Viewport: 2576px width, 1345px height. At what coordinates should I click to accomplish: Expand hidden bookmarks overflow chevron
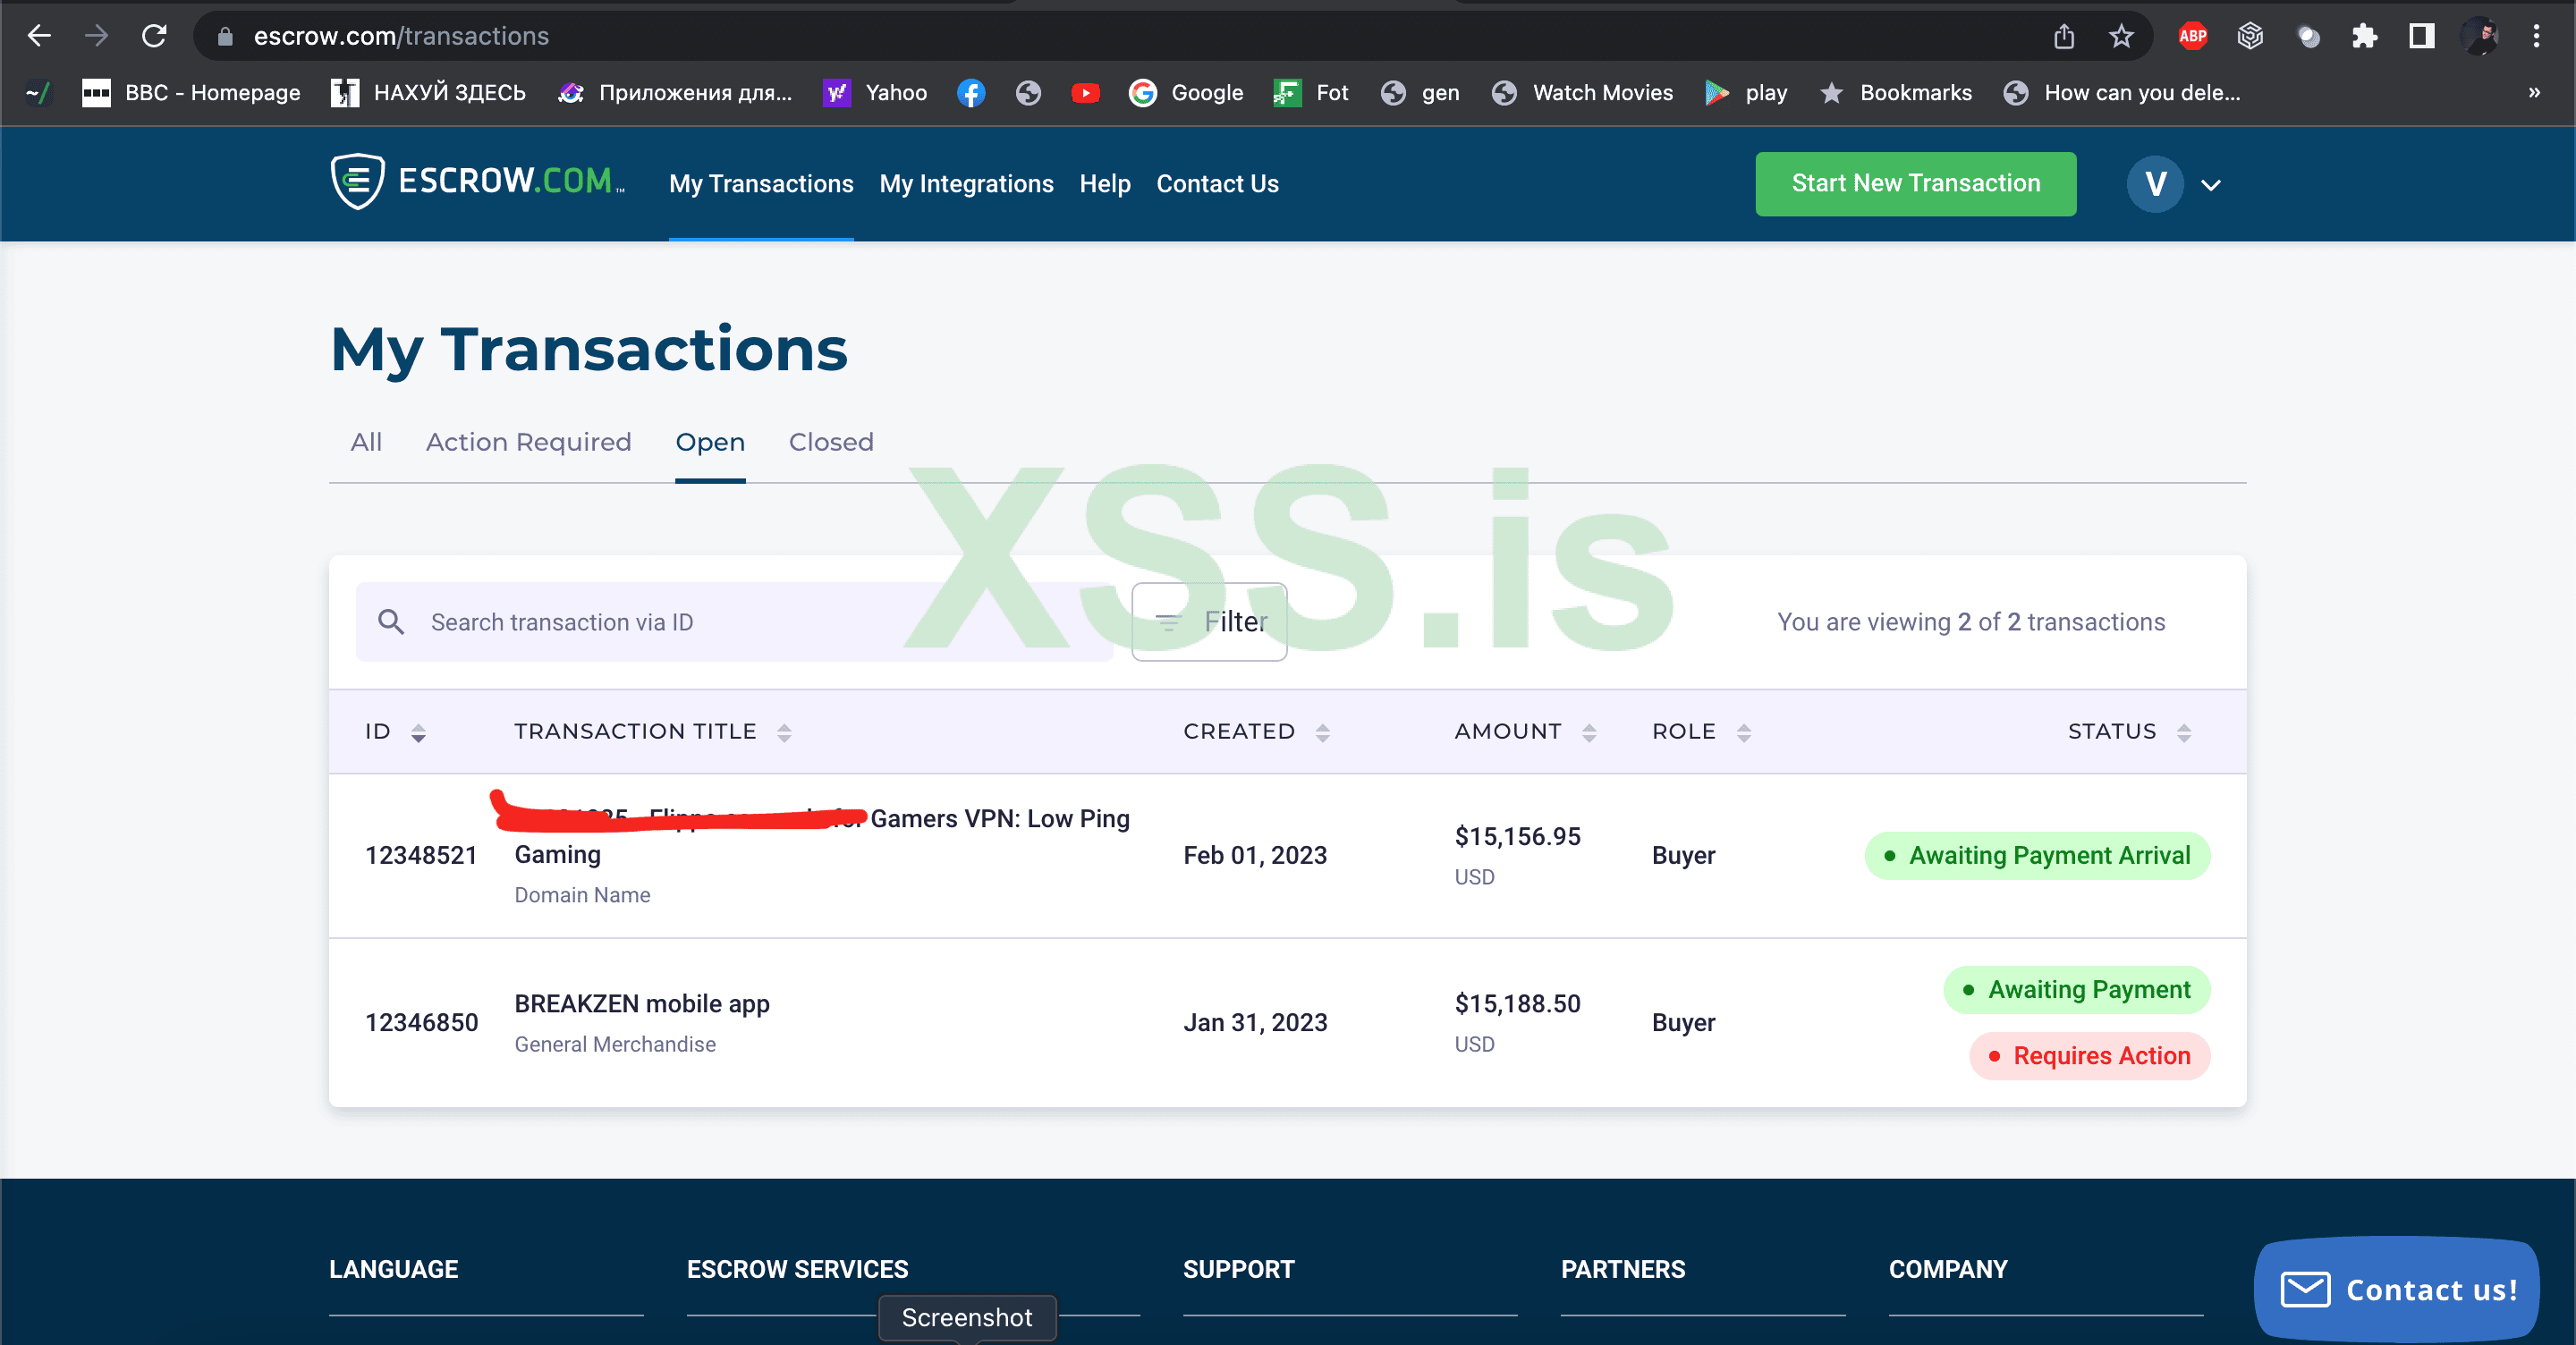pyautogui.click(x=2533, y=93)
